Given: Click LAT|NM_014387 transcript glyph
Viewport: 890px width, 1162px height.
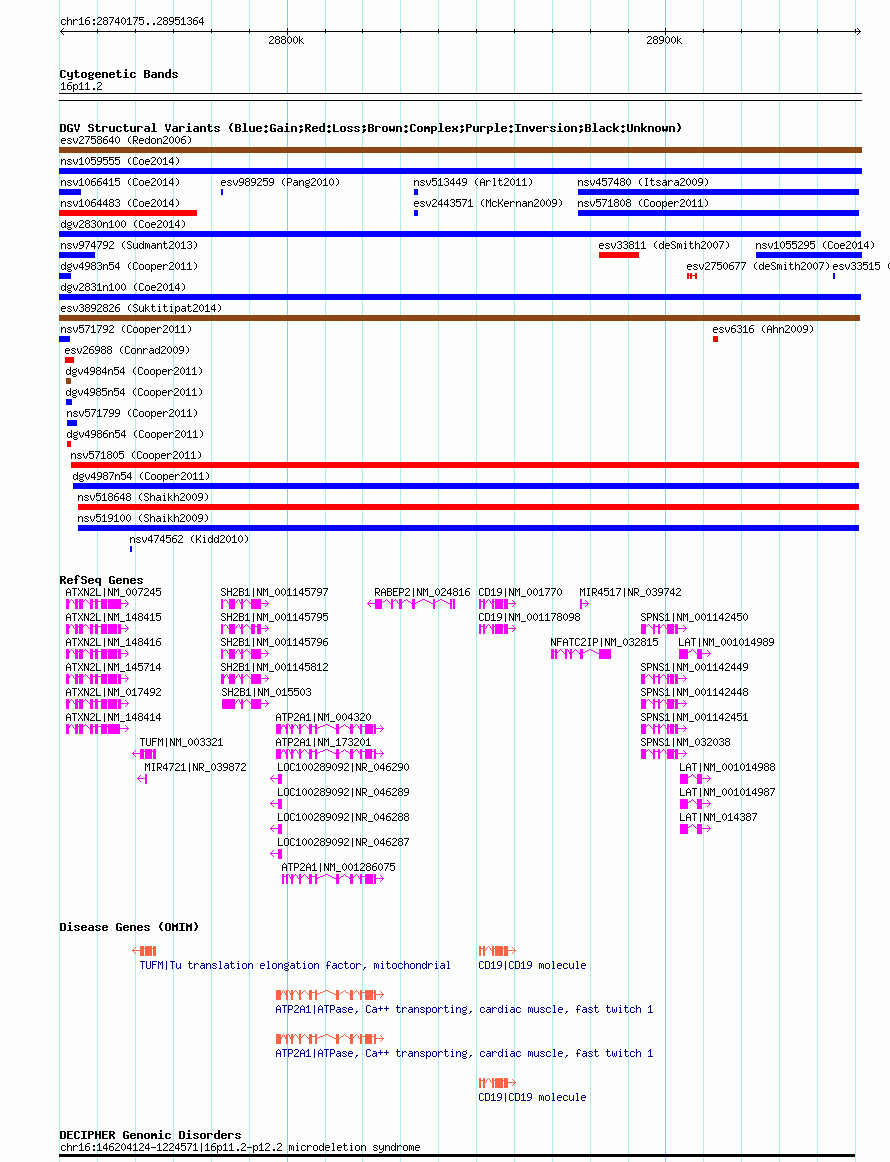Looking at the screenshot, I should pyautogui.click(x=695, y=829).
